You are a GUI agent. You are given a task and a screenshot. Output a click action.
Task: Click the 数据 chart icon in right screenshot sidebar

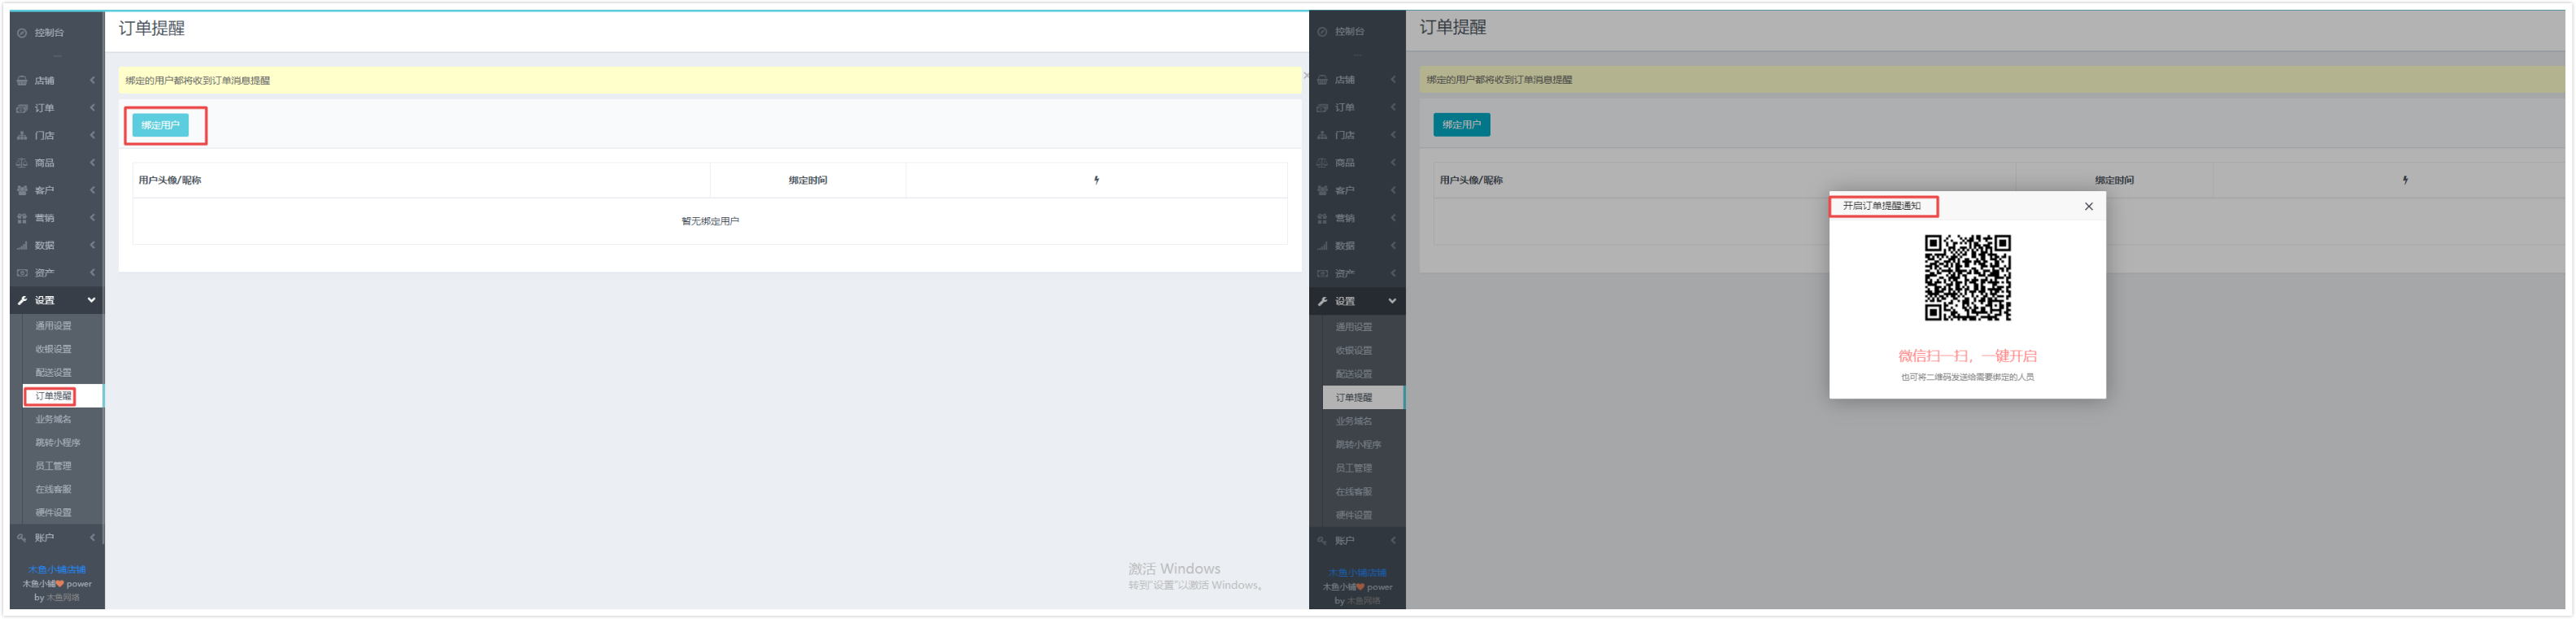tap(1322, 246)
